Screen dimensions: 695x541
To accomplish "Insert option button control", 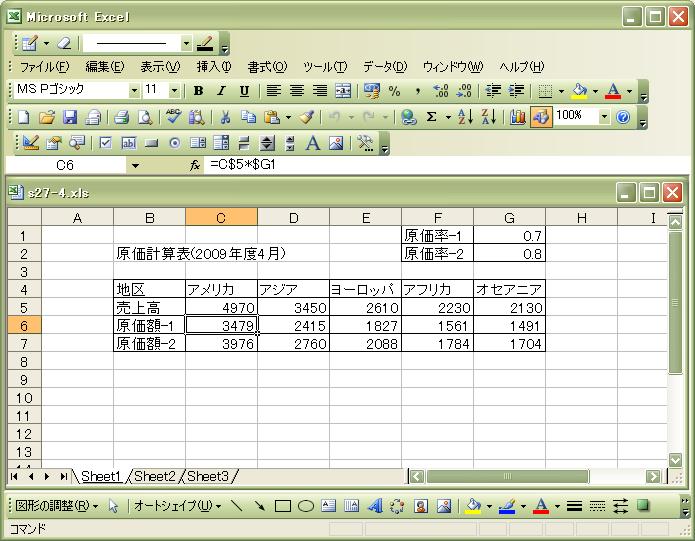I will pos(175,143).
